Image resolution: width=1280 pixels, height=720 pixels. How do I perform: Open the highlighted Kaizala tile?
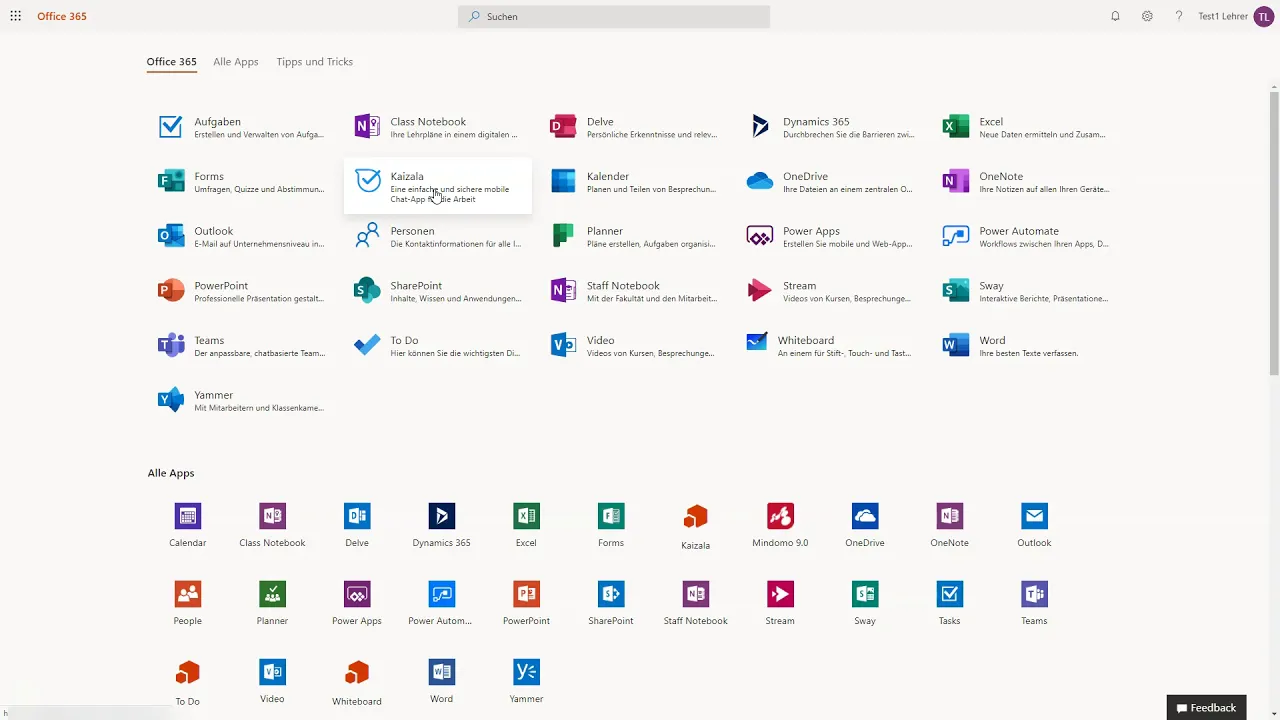pos(437,186)
